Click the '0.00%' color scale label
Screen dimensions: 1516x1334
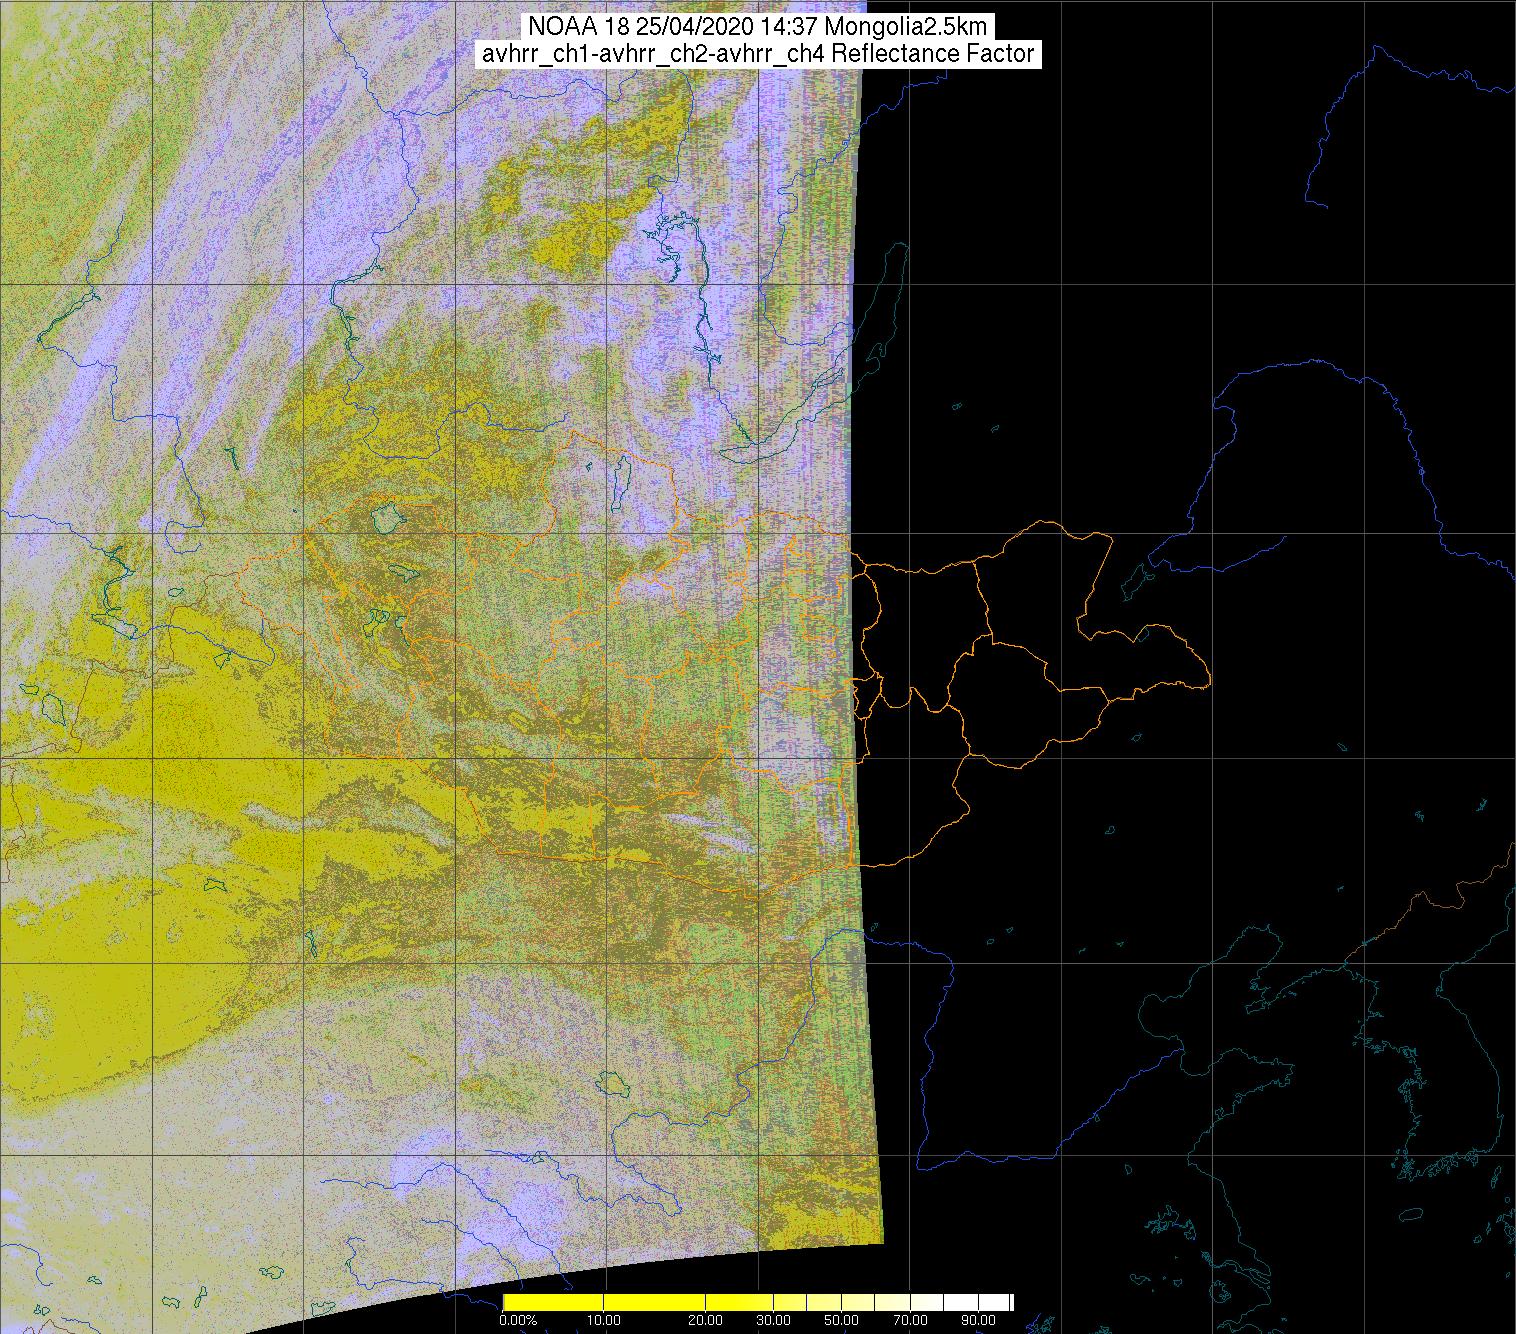click(518, 1320)
